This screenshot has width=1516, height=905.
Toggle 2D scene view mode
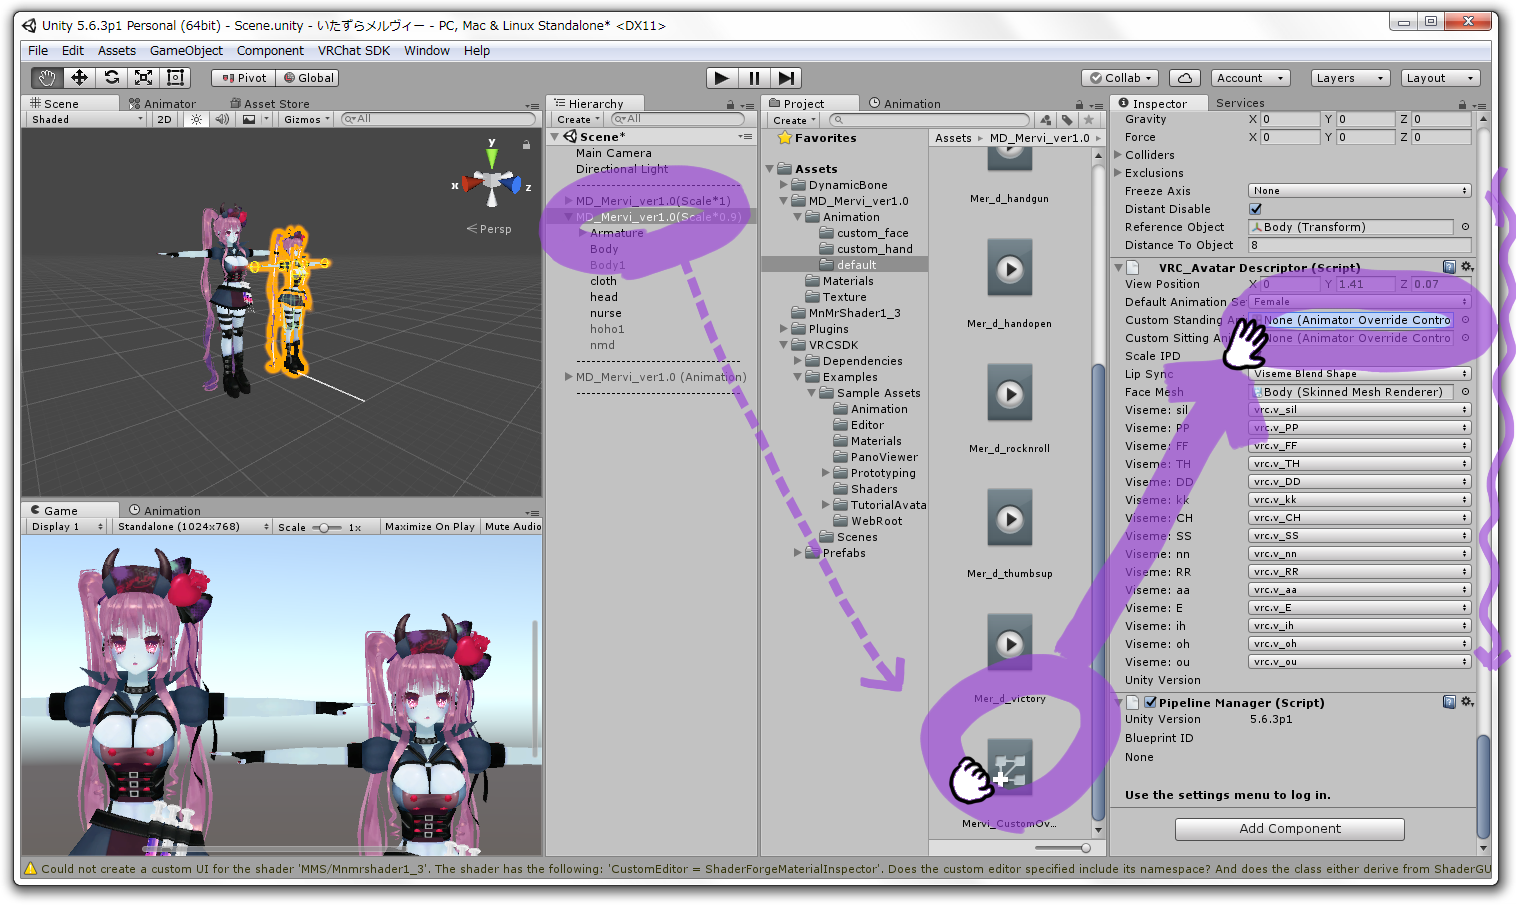pyautogui.click(x=164, y=119)
